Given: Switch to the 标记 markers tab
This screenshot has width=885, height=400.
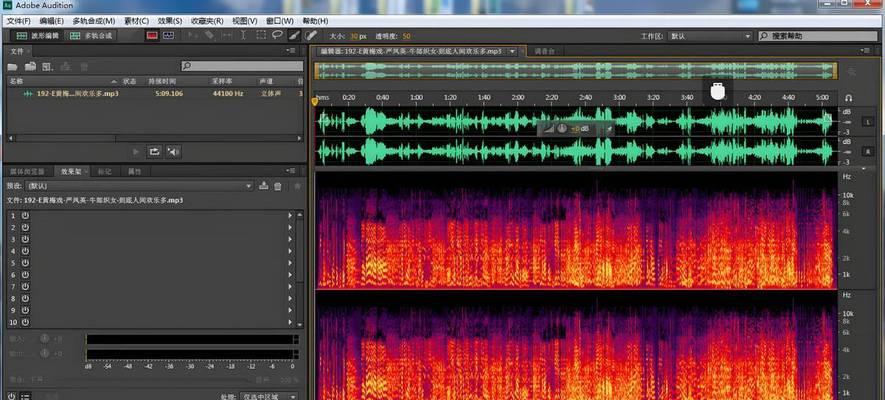Looking at the screenshot, I should (x=104, y=171).
